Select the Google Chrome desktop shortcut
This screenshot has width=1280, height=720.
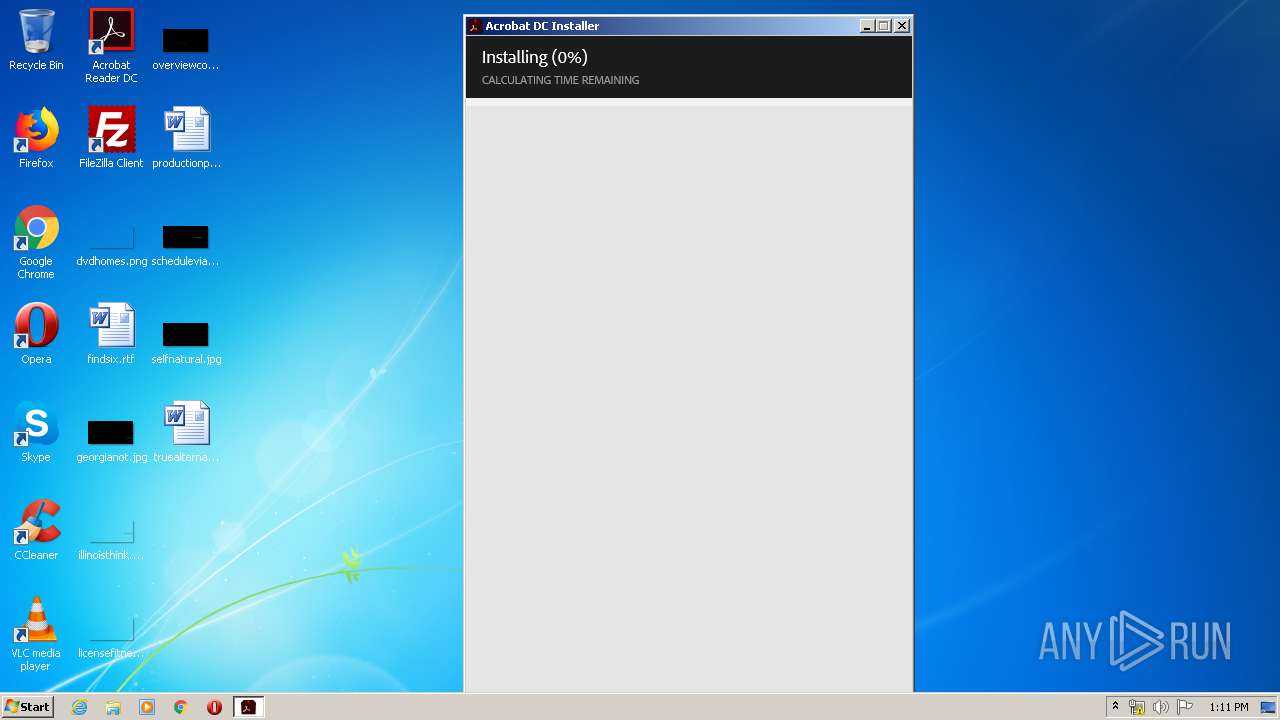coord(36,243)
